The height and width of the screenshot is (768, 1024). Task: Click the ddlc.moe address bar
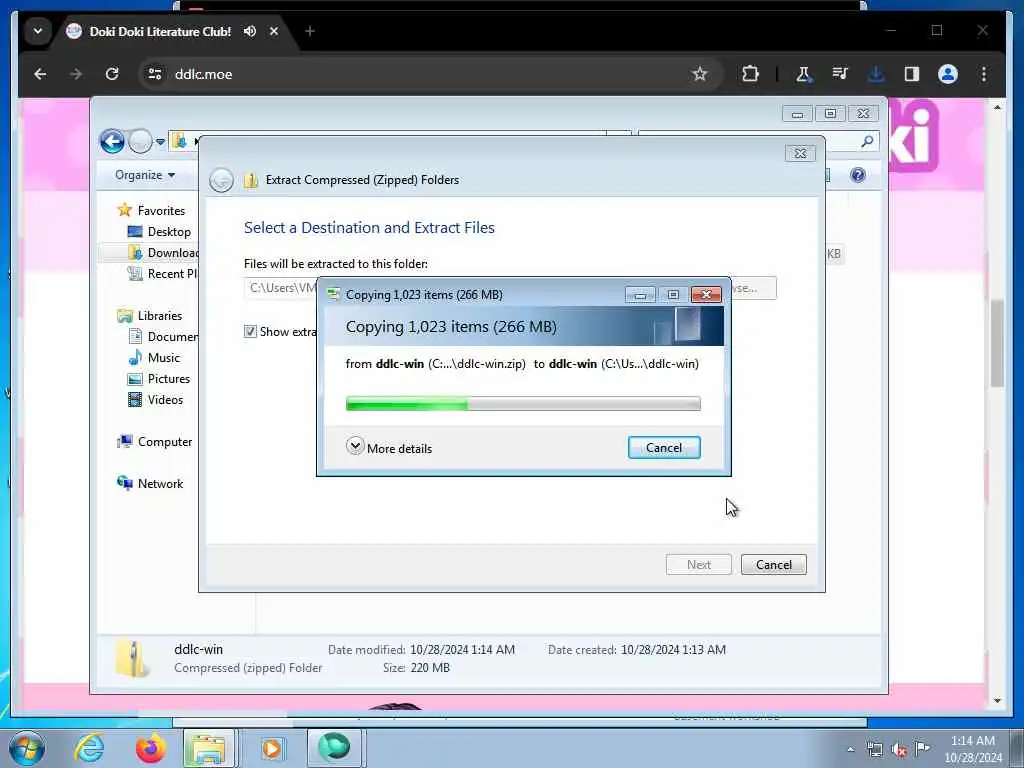coord(428,74)
